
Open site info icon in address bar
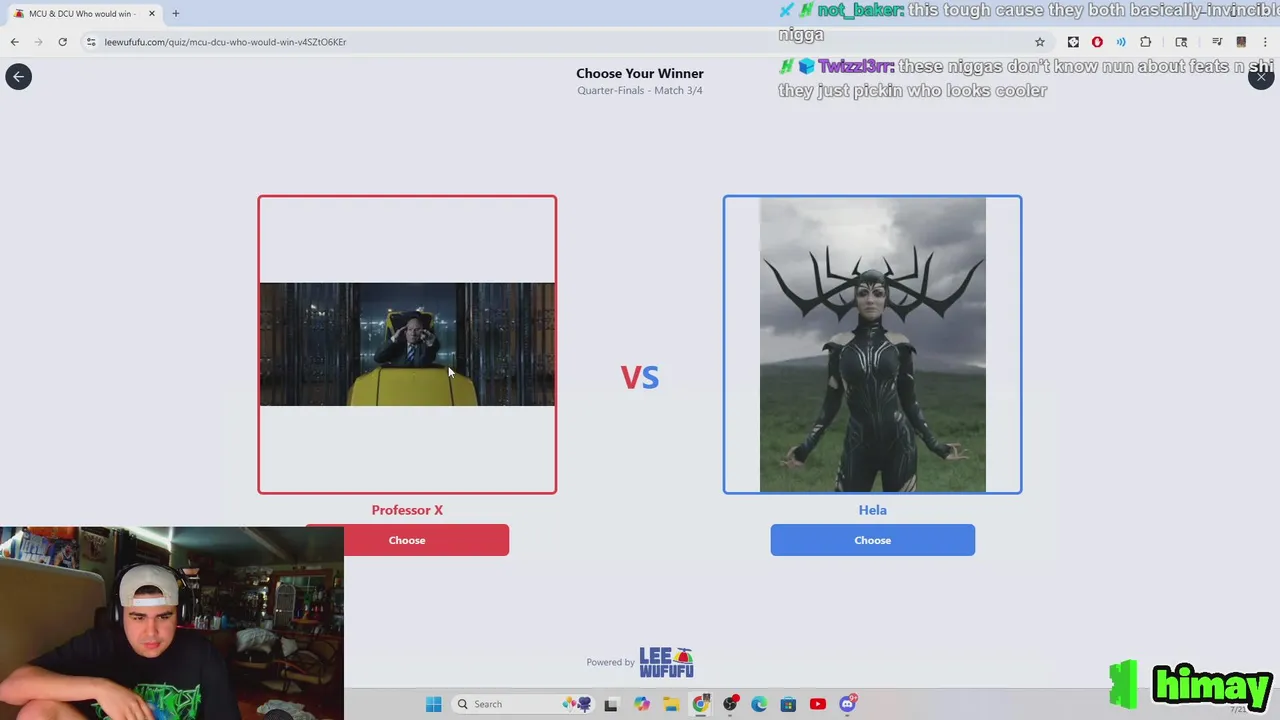(91, 42)
